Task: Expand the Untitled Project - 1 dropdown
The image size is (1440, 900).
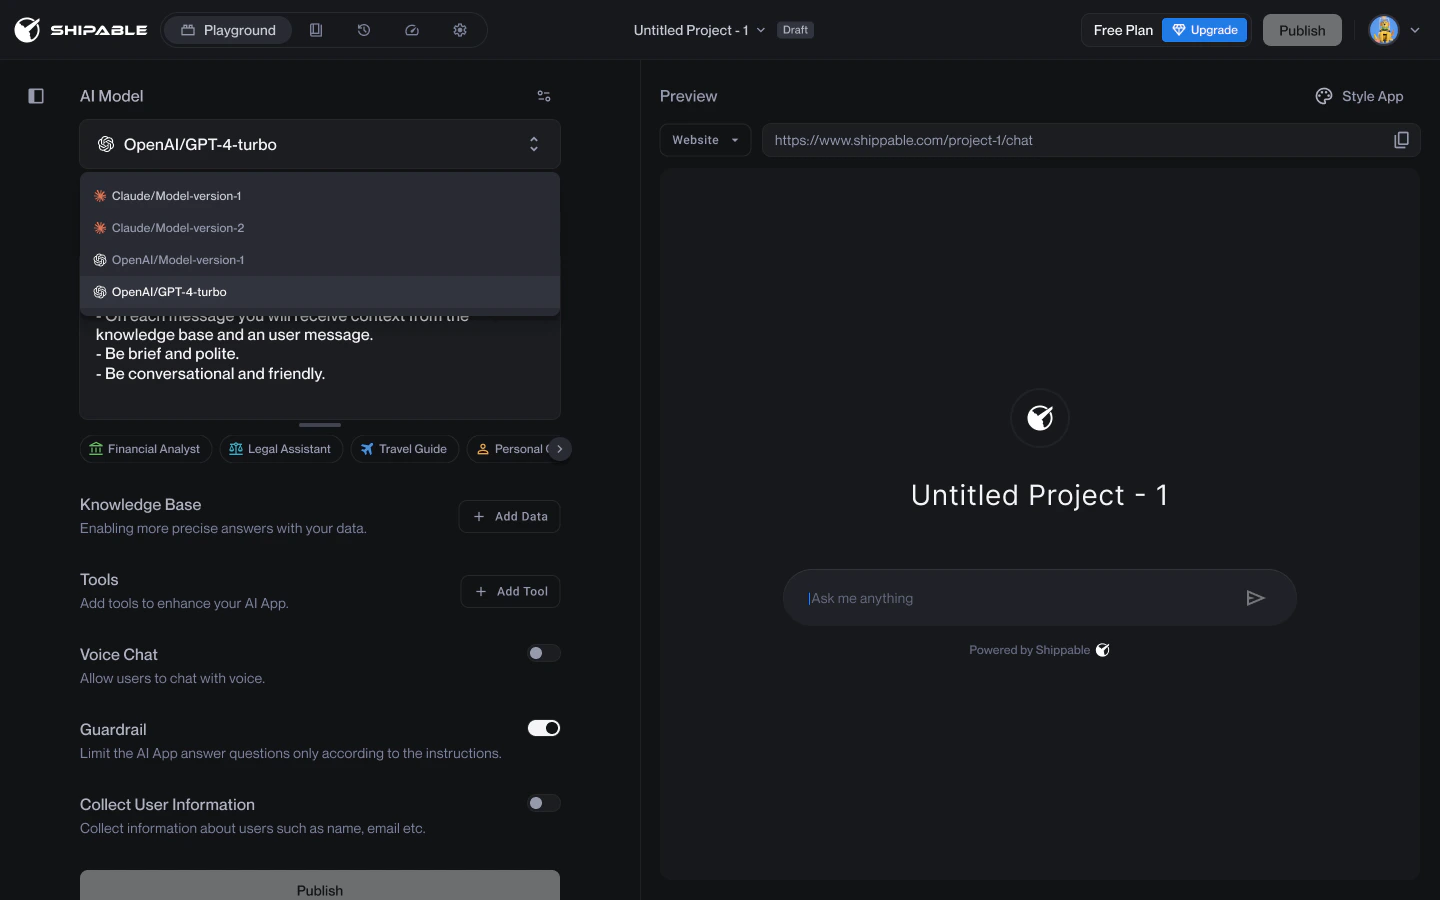Action: tap(699, 30)
